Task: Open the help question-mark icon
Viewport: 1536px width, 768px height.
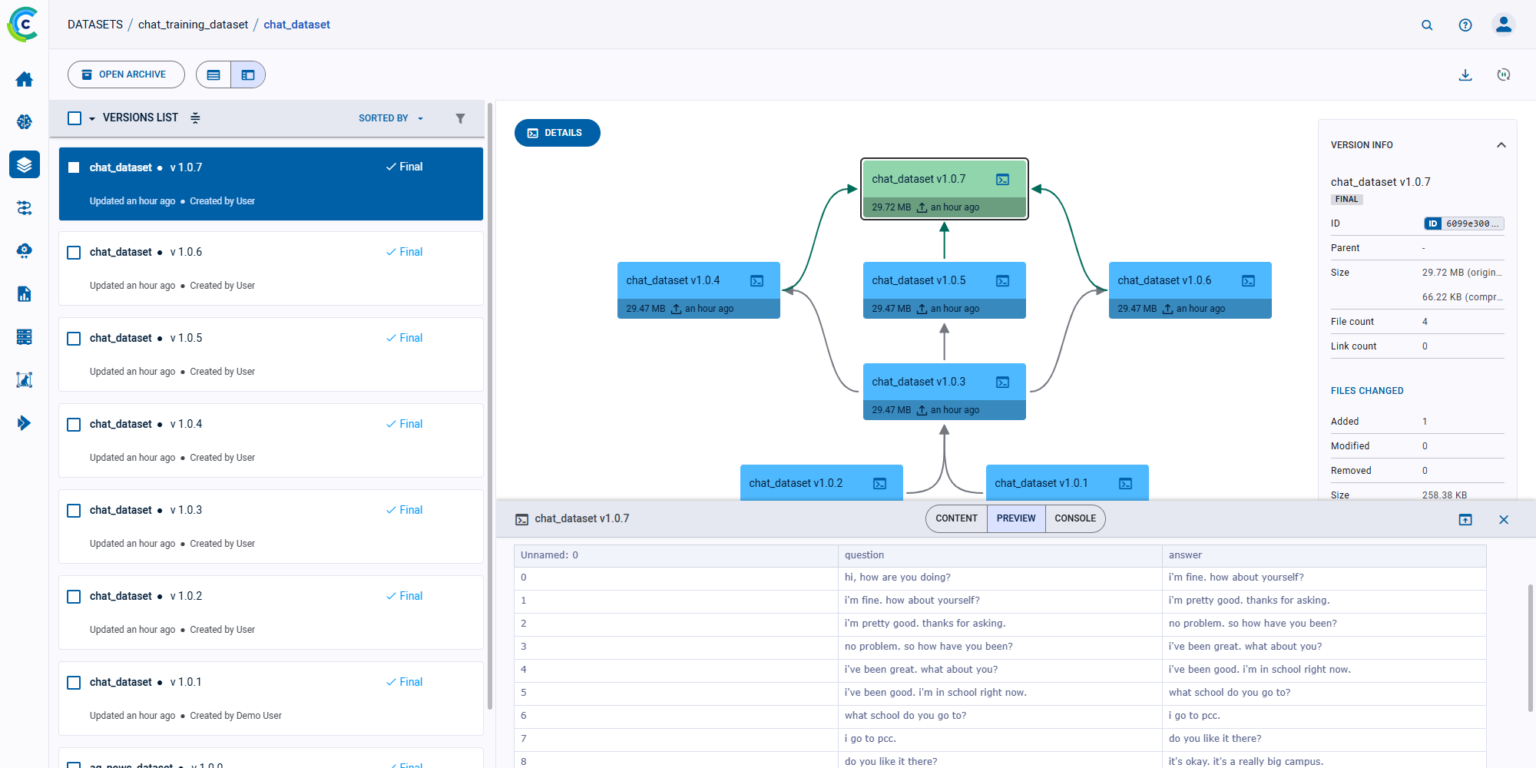Action: tap(1465, 24)
